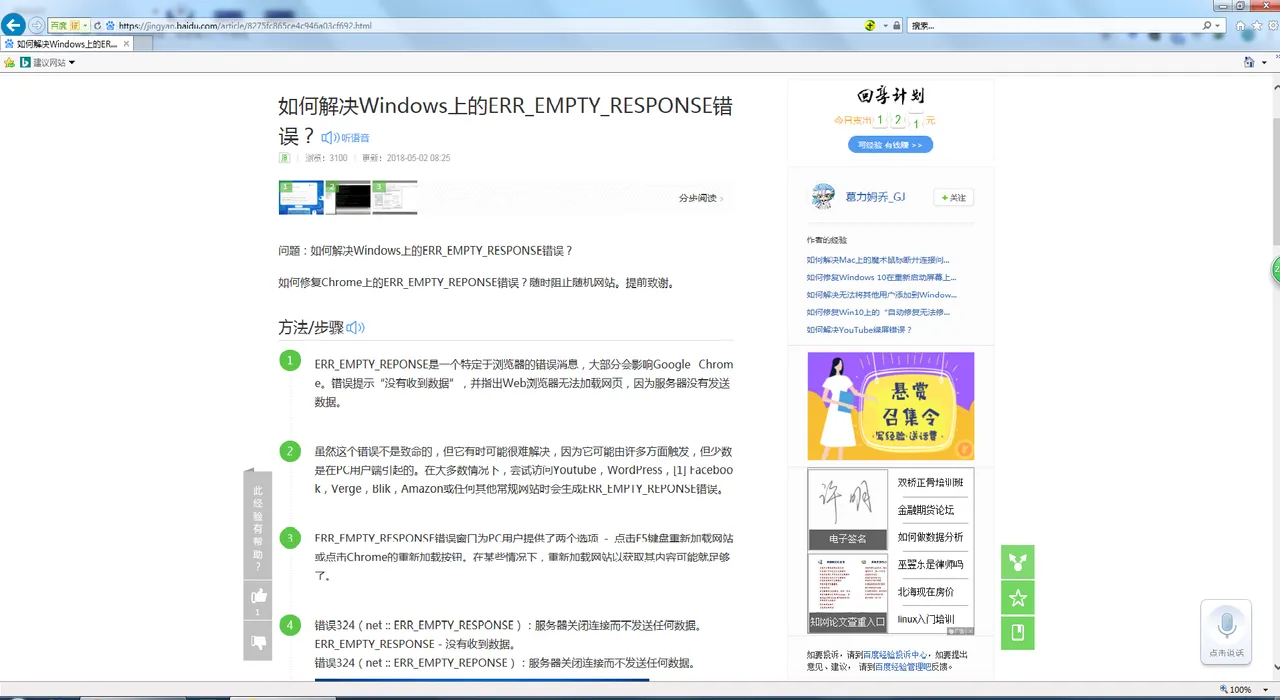Open ad link linux入门培训
Screen dimensions: 1280x700
pyautogui.click(x=926, y=620)
